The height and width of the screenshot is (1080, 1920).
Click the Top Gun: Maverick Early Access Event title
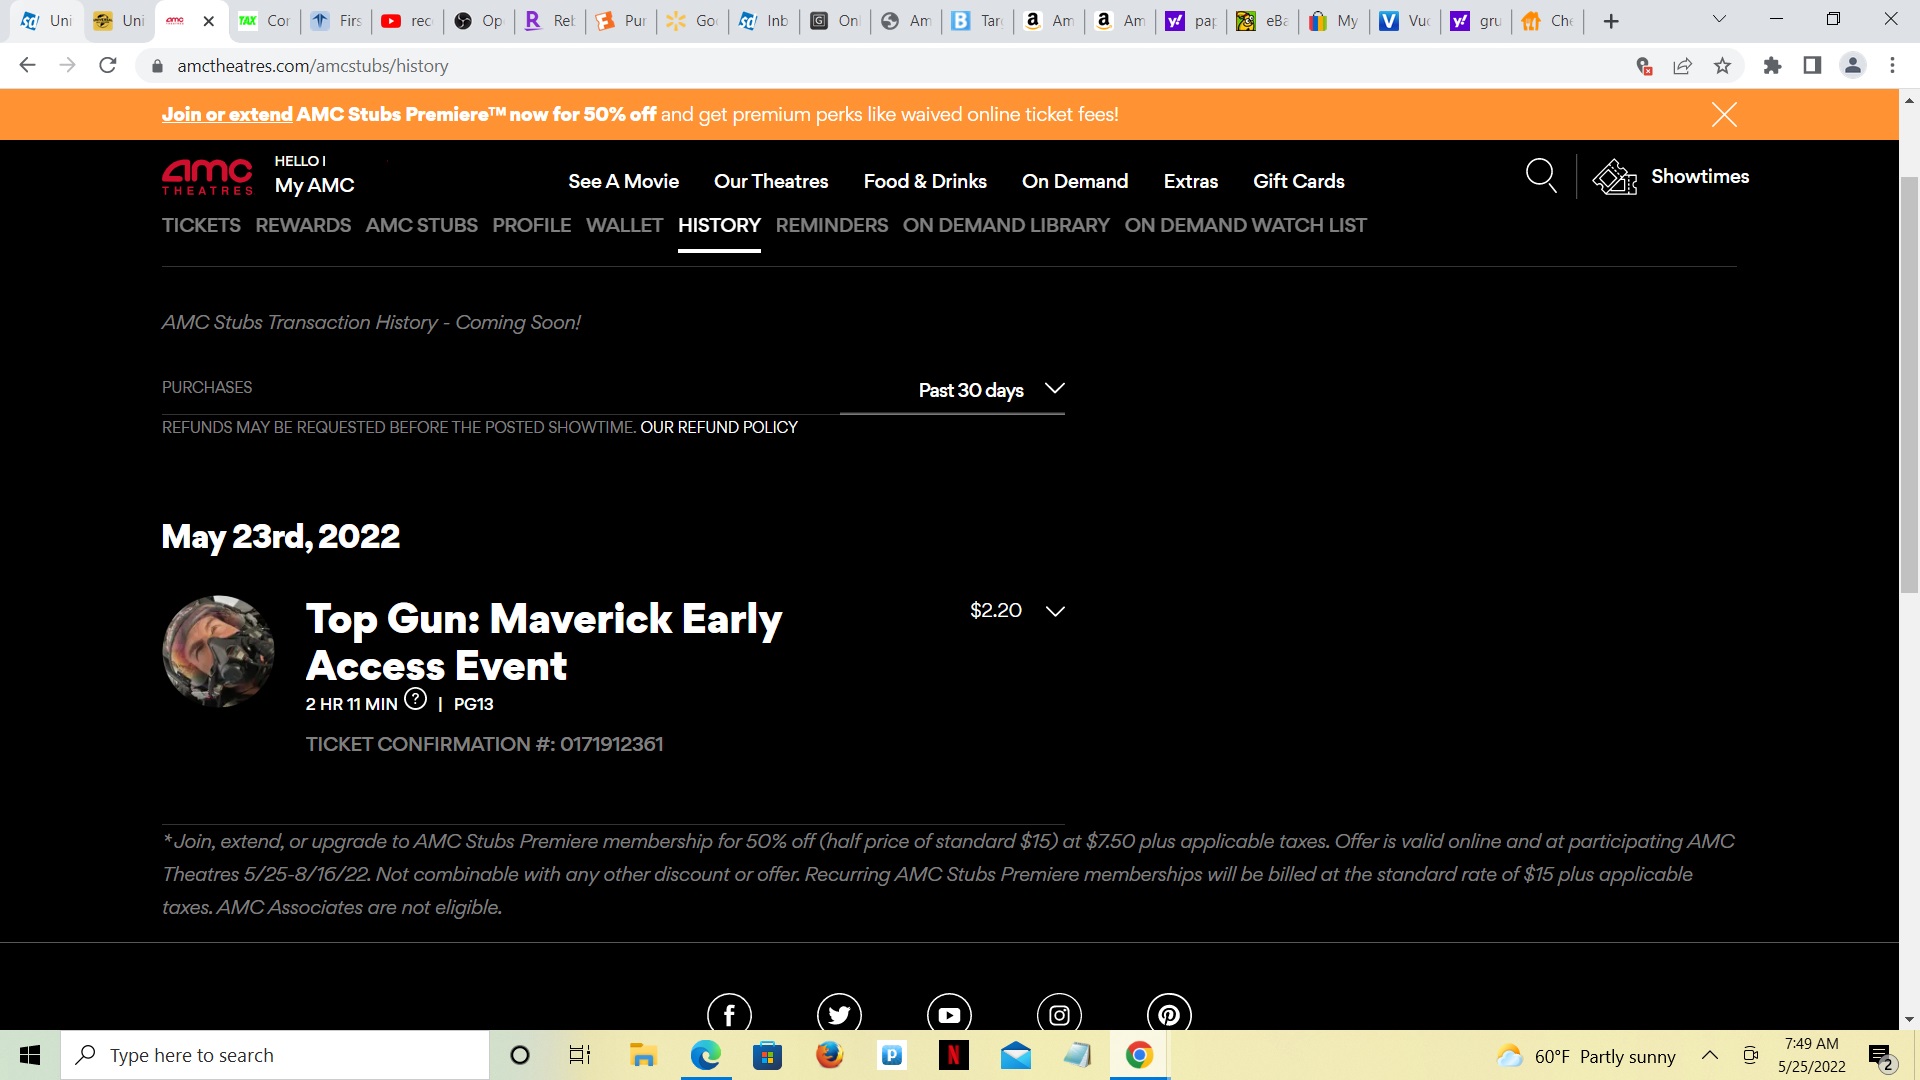point(544,642)
